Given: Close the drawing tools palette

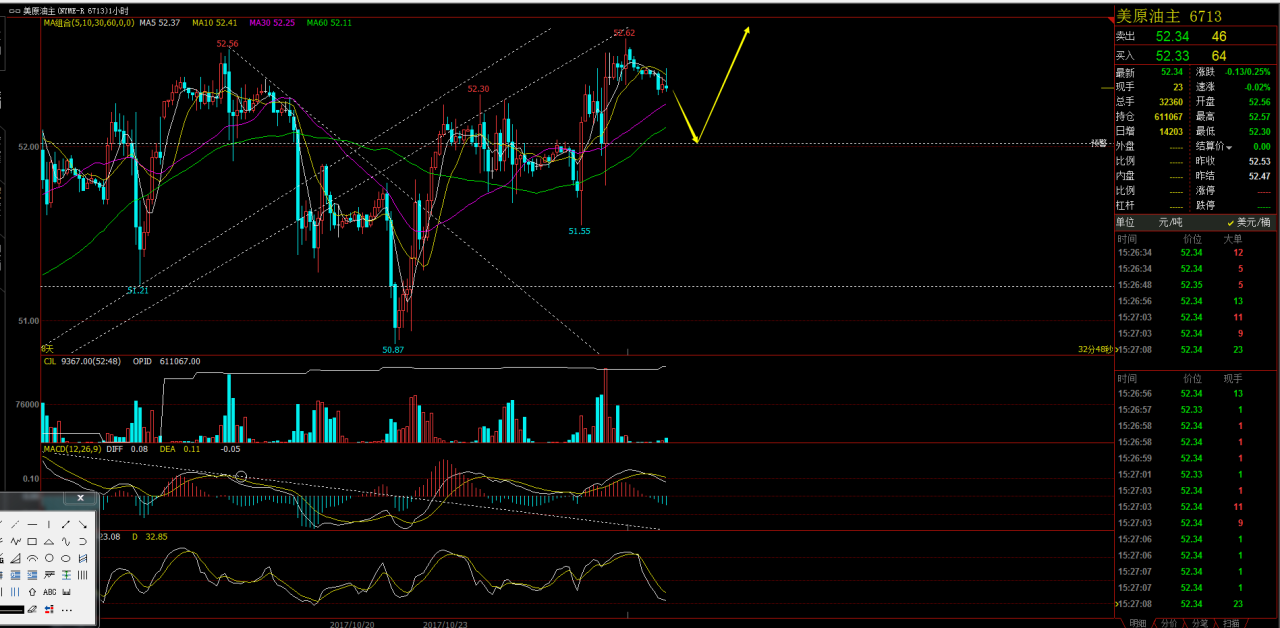Looking at the screenshot, I should [80, 498].
